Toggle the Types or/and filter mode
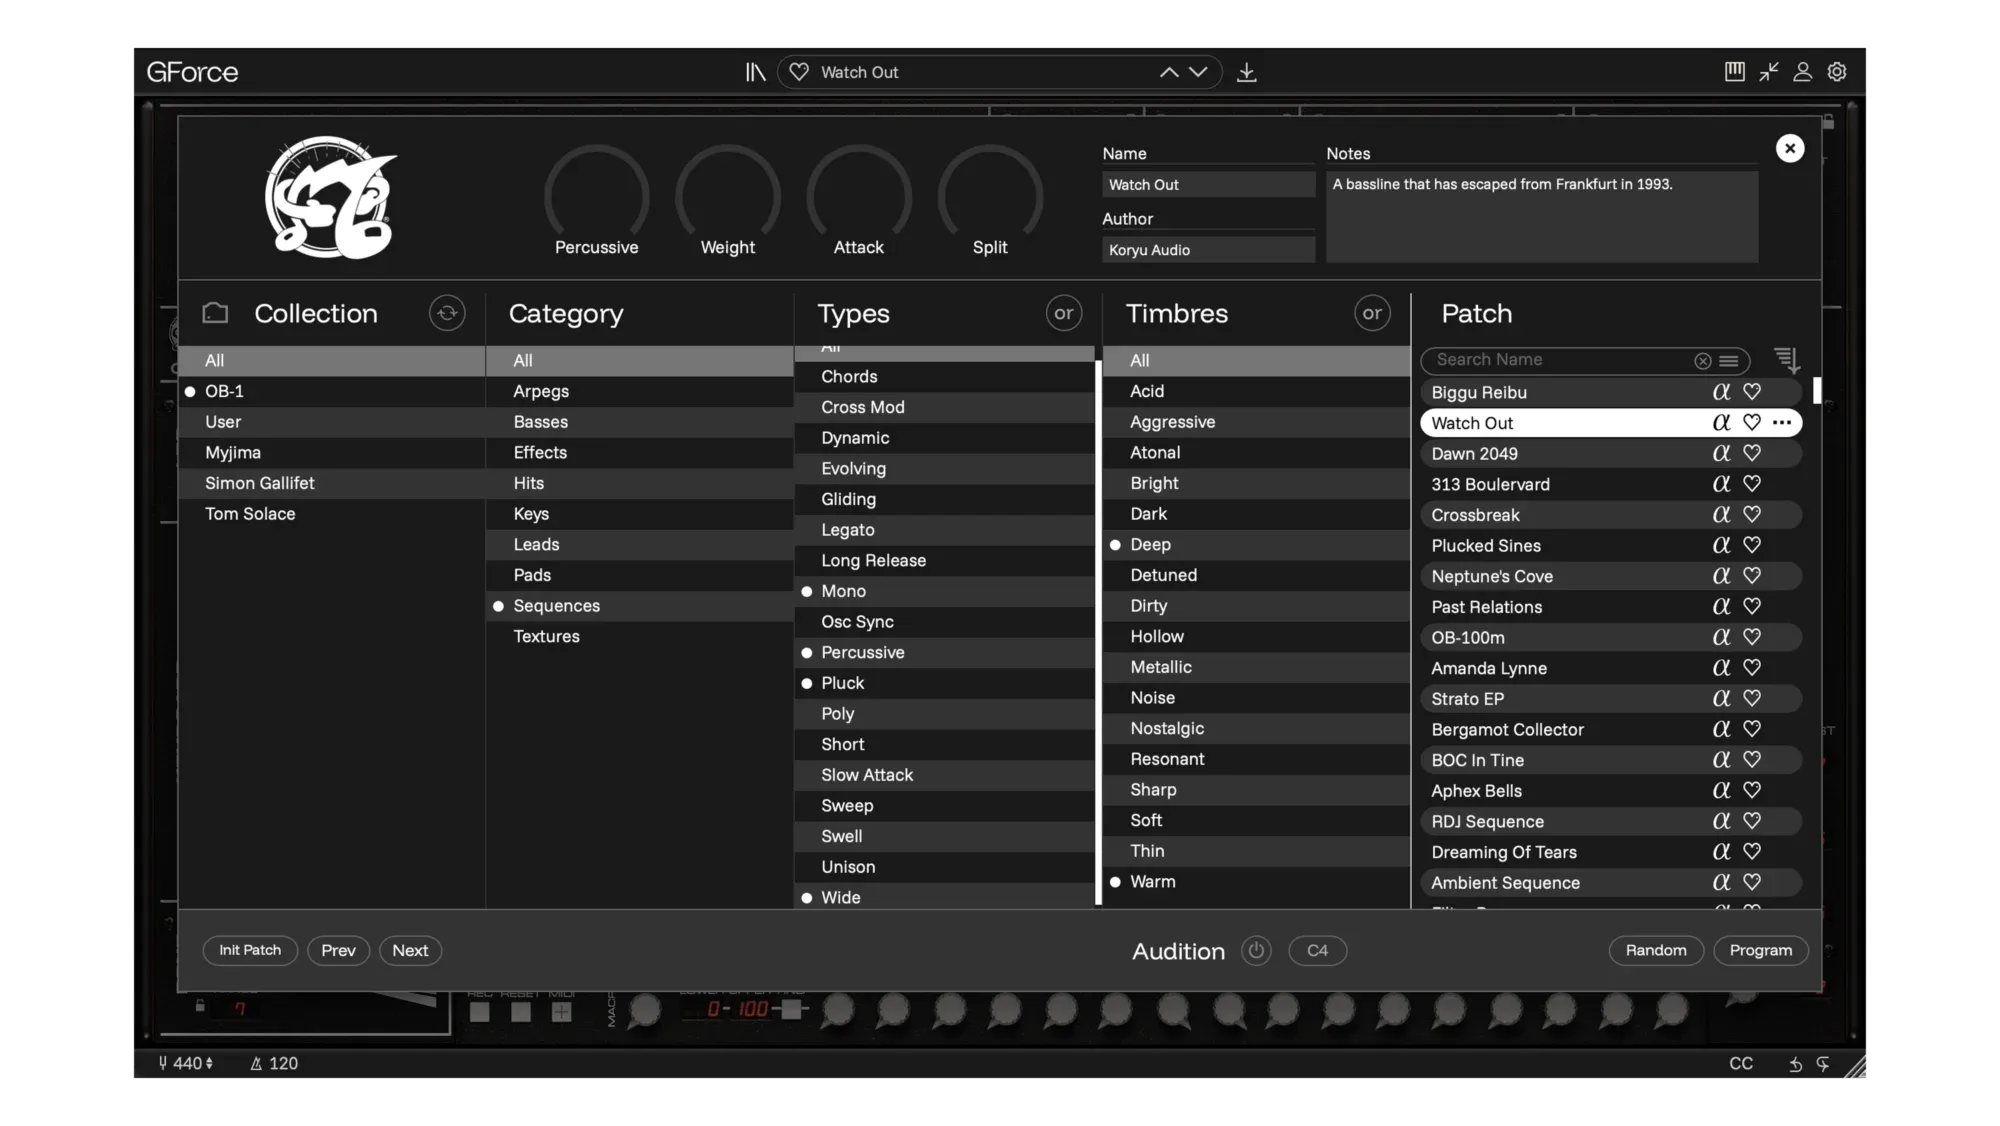 coord(1064,313)
